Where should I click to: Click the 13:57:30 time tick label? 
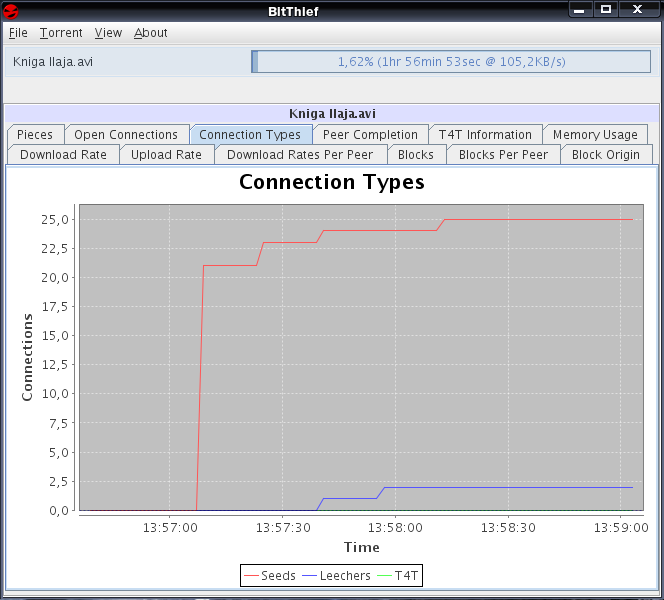(x=283, y=528)
